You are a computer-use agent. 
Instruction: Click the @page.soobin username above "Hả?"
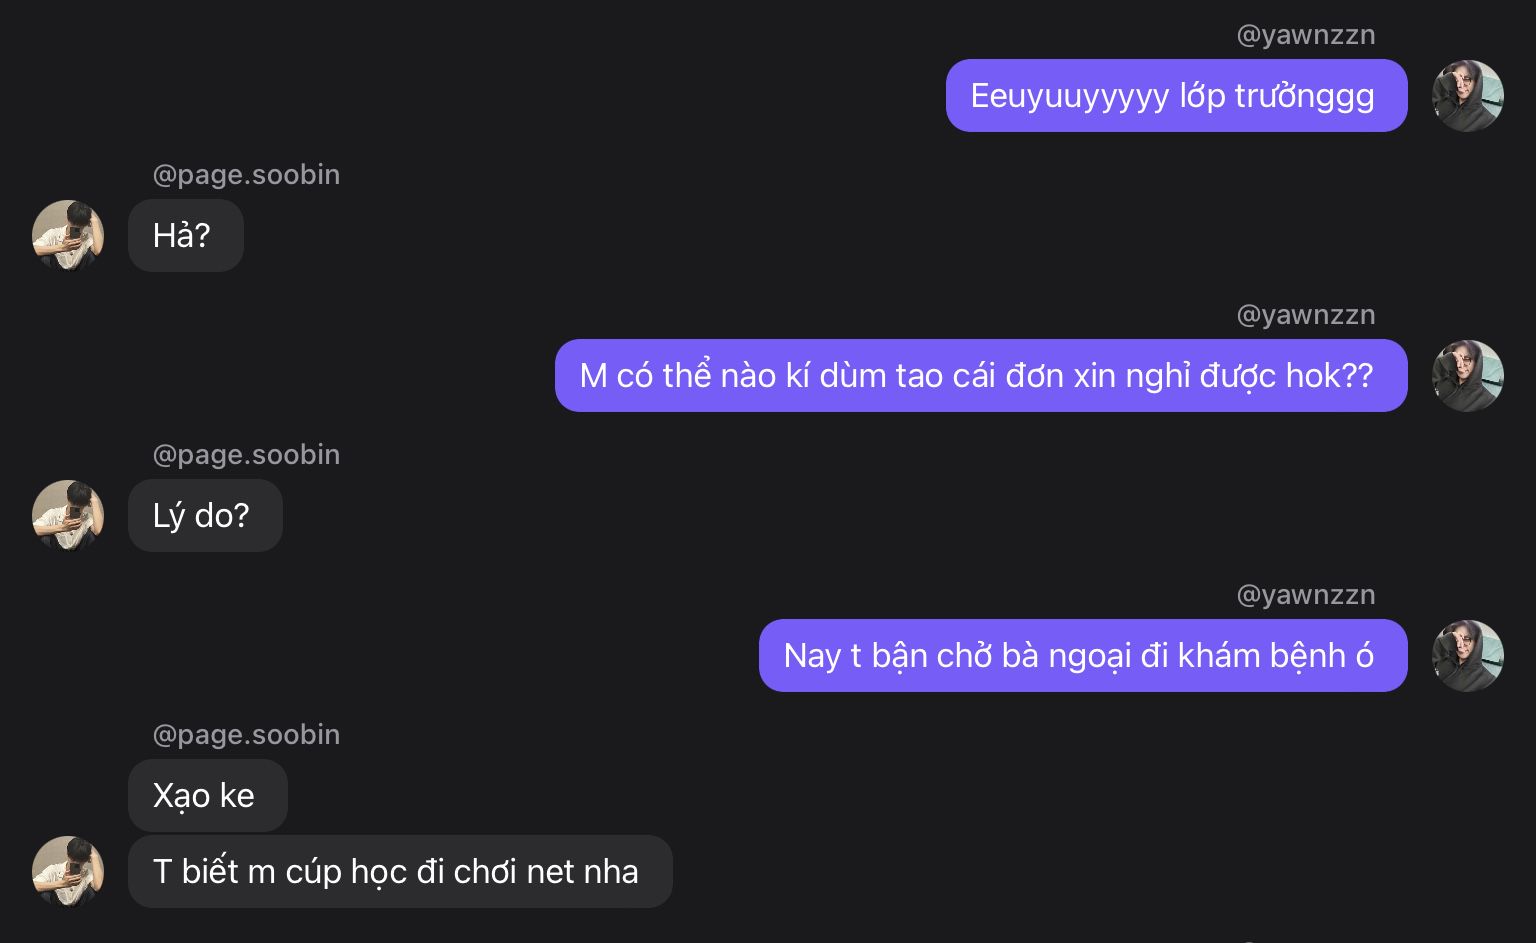(x=246, y=175)
